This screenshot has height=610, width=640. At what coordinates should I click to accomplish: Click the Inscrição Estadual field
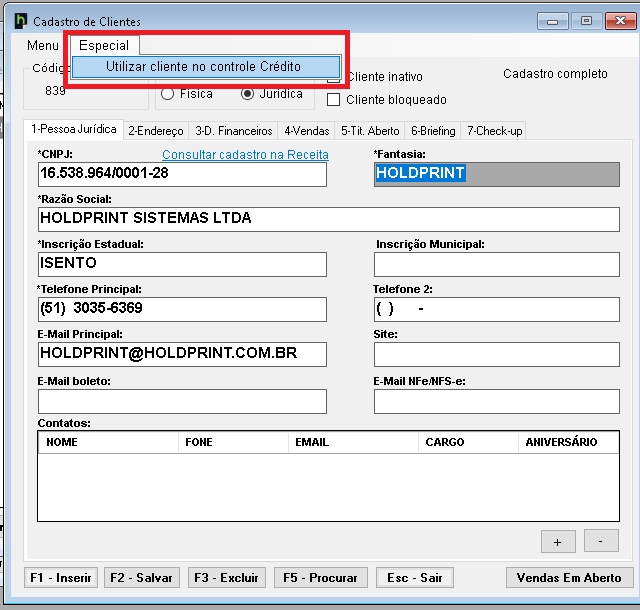[182, 264]
